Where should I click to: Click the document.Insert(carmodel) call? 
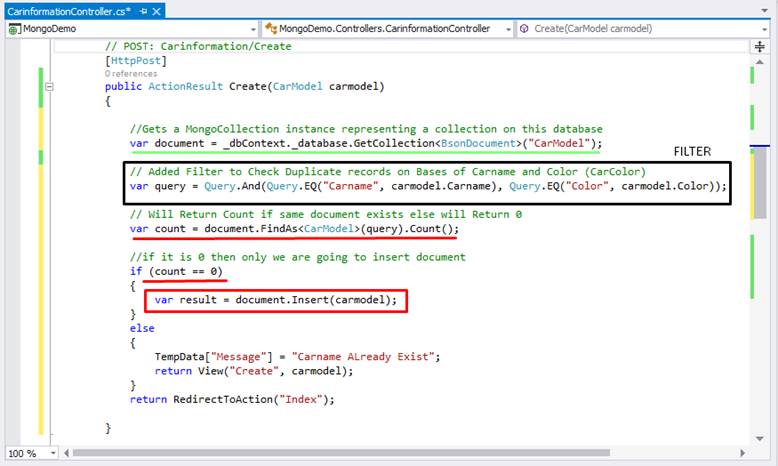[x=313, y=300]
